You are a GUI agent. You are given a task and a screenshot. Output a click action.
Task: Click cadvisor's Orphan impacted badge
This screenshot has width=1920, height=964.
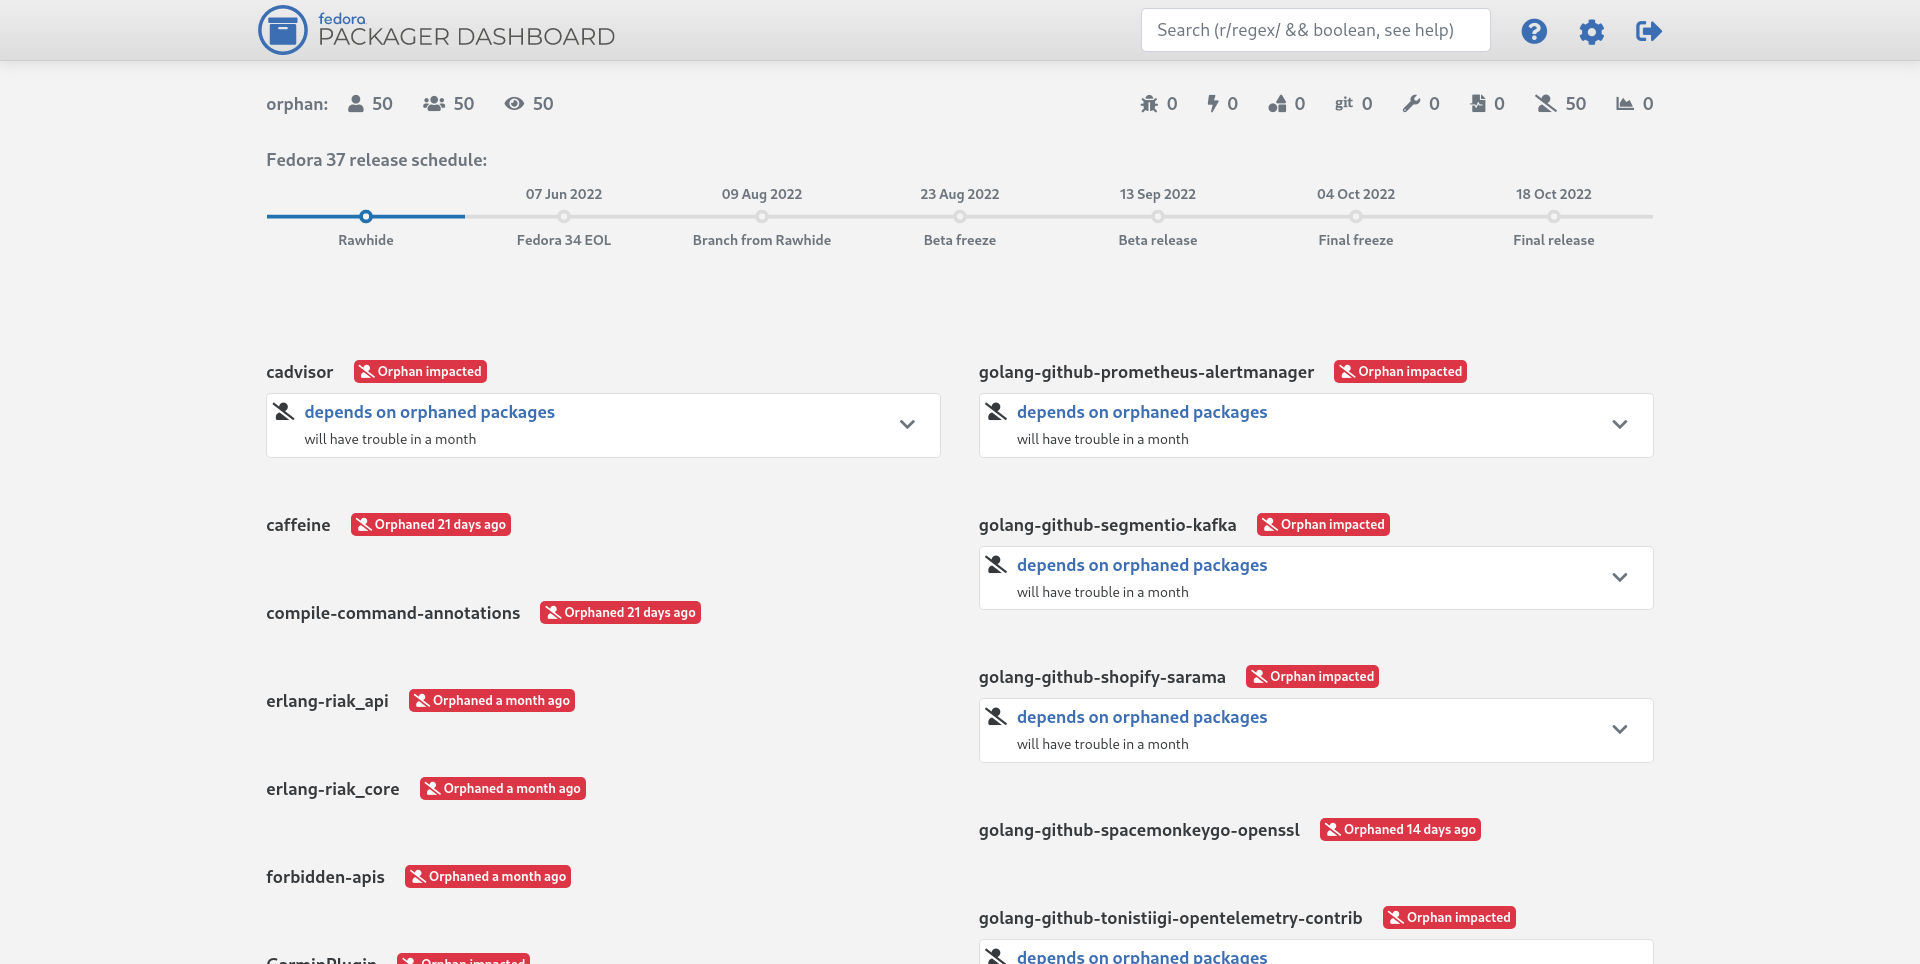(x=420, y=372)
